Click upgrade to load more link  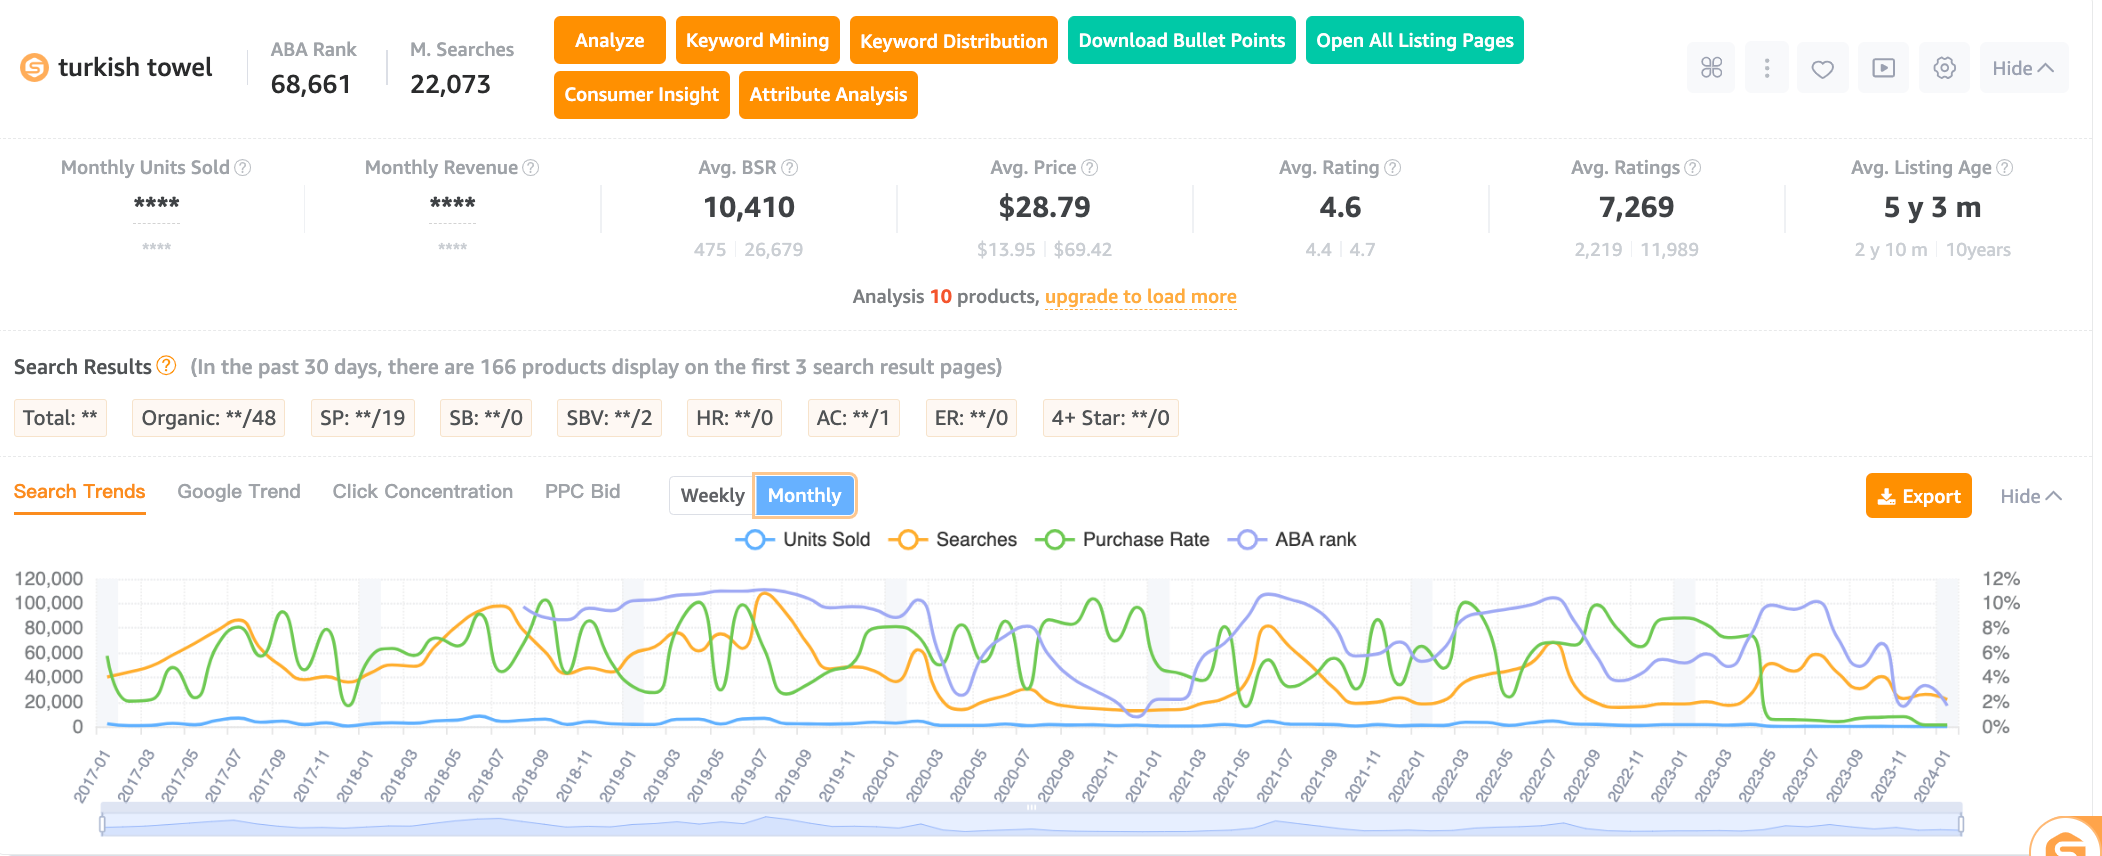tap(1141, 296)
